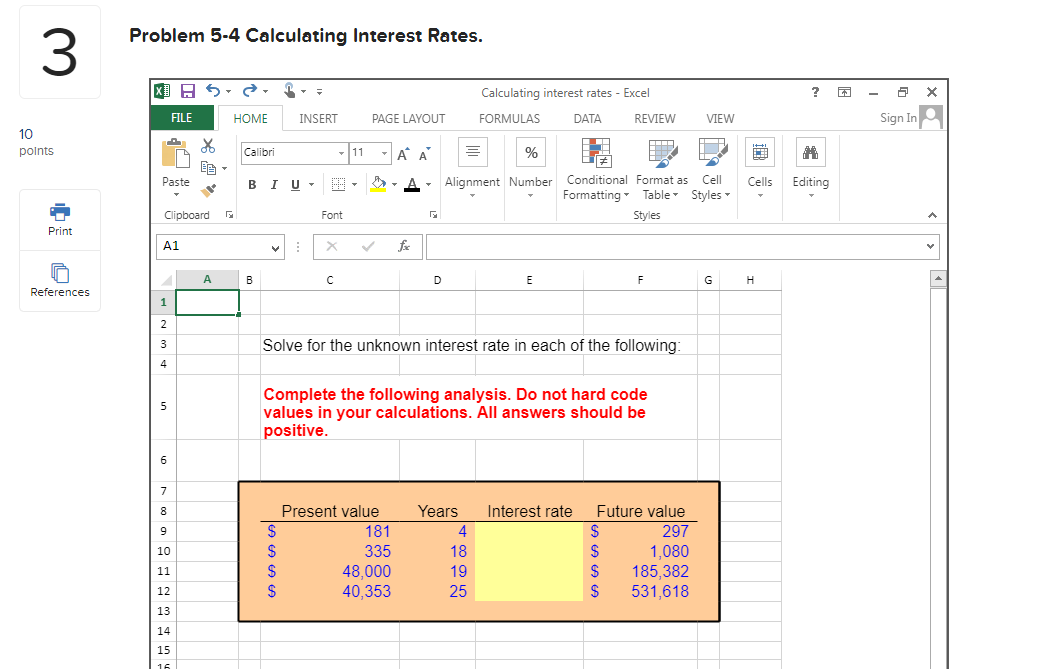Image resolution: width=1055 pixels, height=669 pixels.
Task: Click the Sign In link
Action: [x=898, y=117]
